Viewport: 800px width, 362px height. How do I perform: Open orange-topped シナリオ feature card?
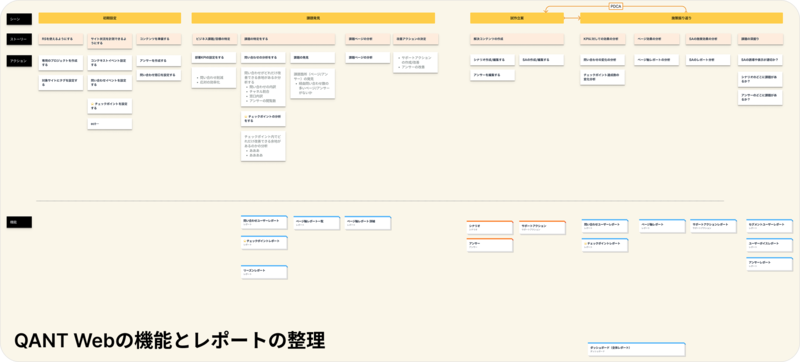point(490,228)
